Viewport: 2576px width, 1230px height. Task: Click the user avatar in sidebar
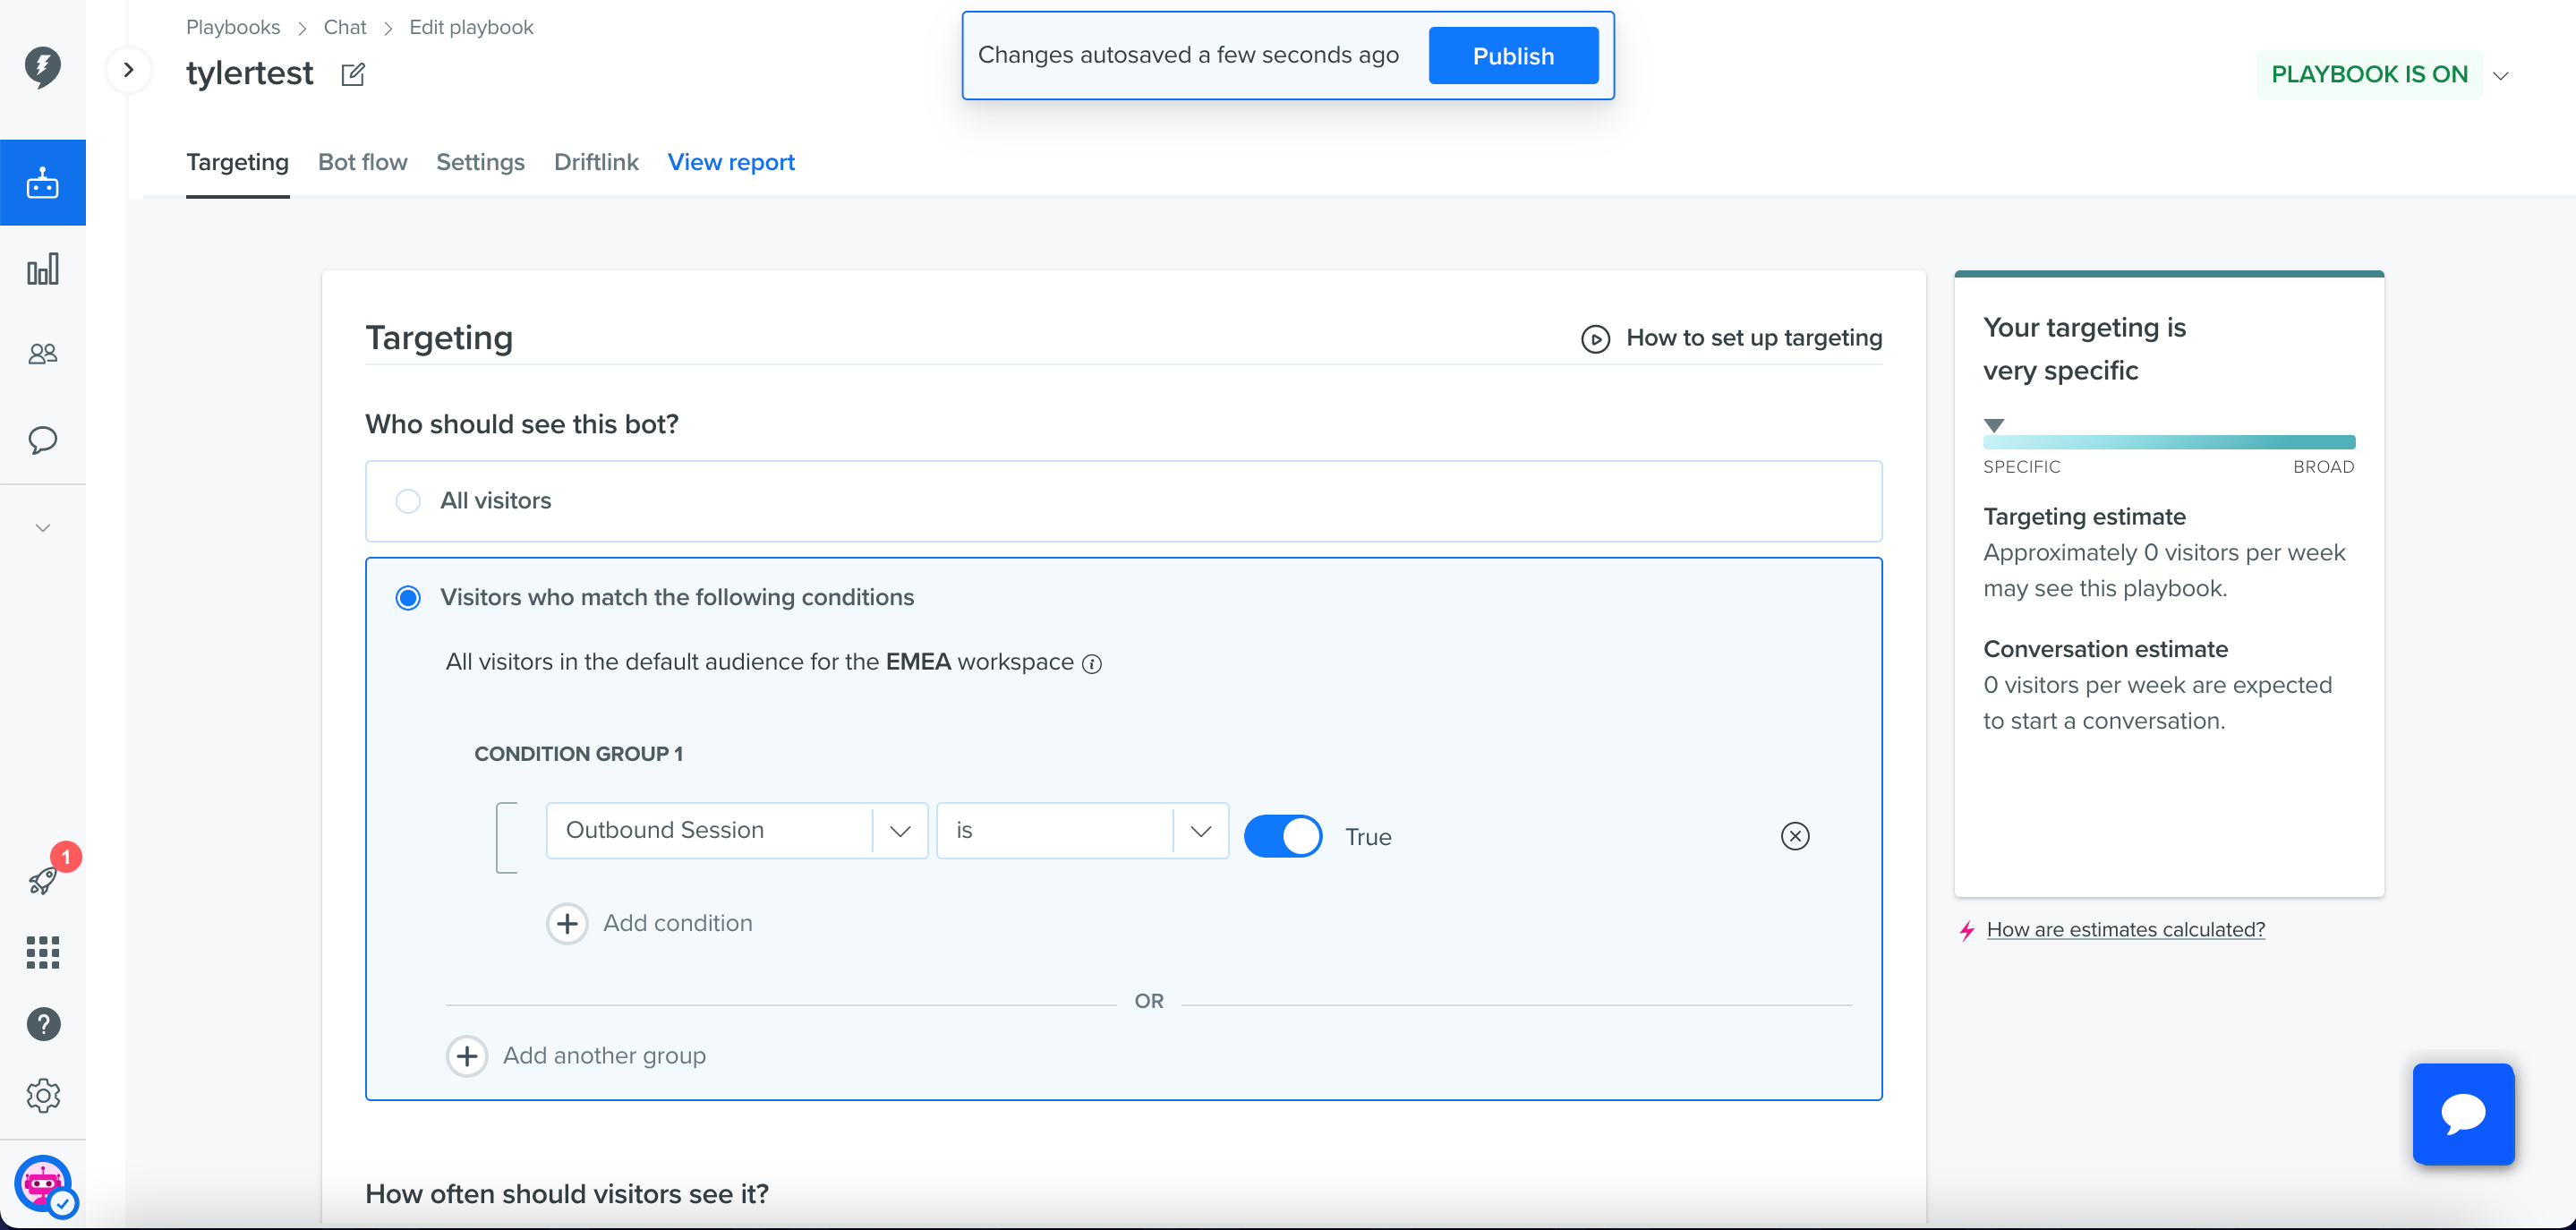[x=43, y=1184]
